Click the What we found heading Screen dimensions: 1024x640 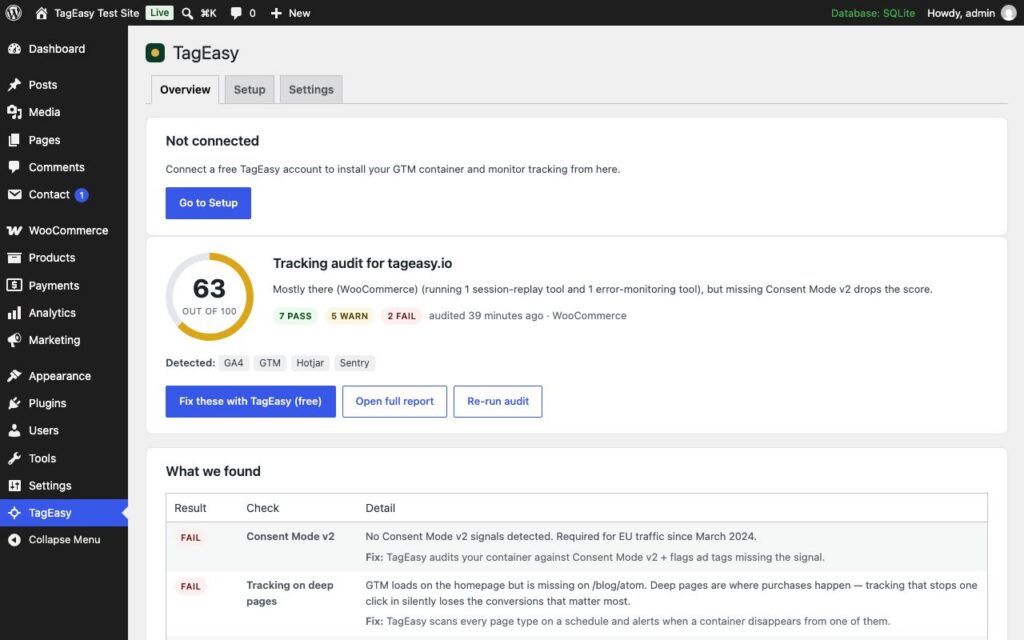[x=213, y=472]
